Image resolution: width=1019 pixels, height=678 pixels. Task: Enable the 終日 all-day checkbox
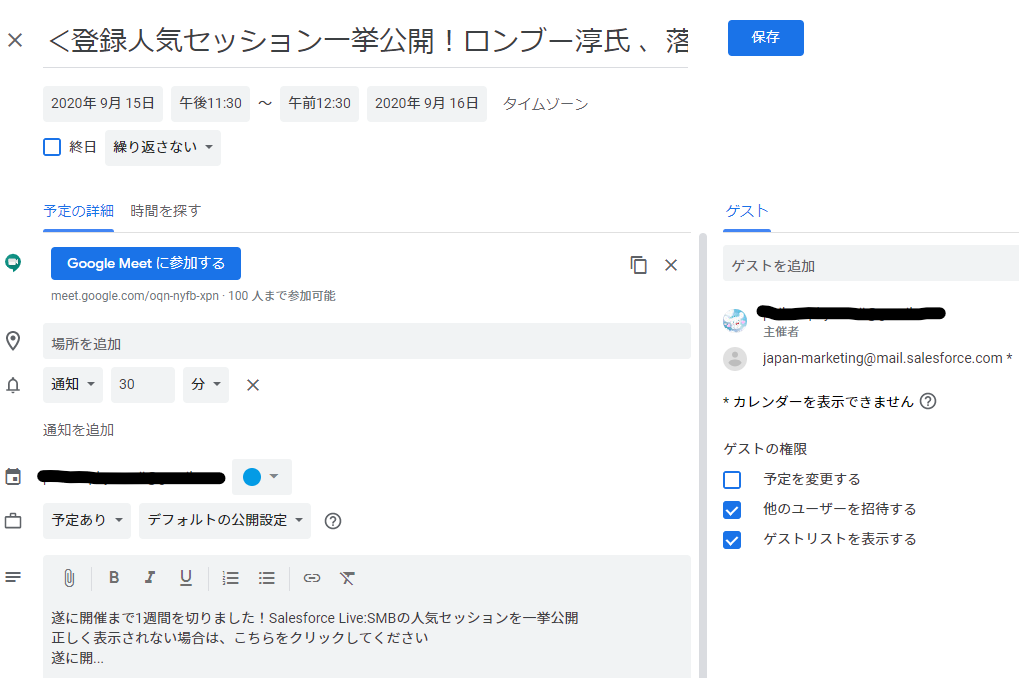[x=52, y=147]
